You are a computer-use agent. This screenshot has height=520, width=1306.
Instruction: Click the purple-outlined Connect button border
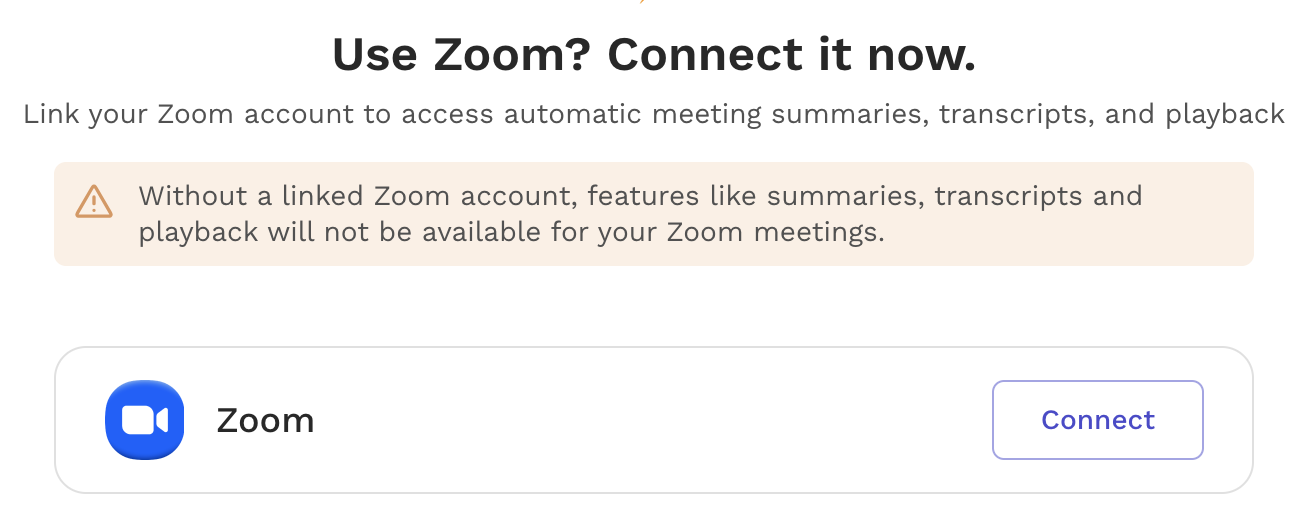click(x=1097, y=382)
